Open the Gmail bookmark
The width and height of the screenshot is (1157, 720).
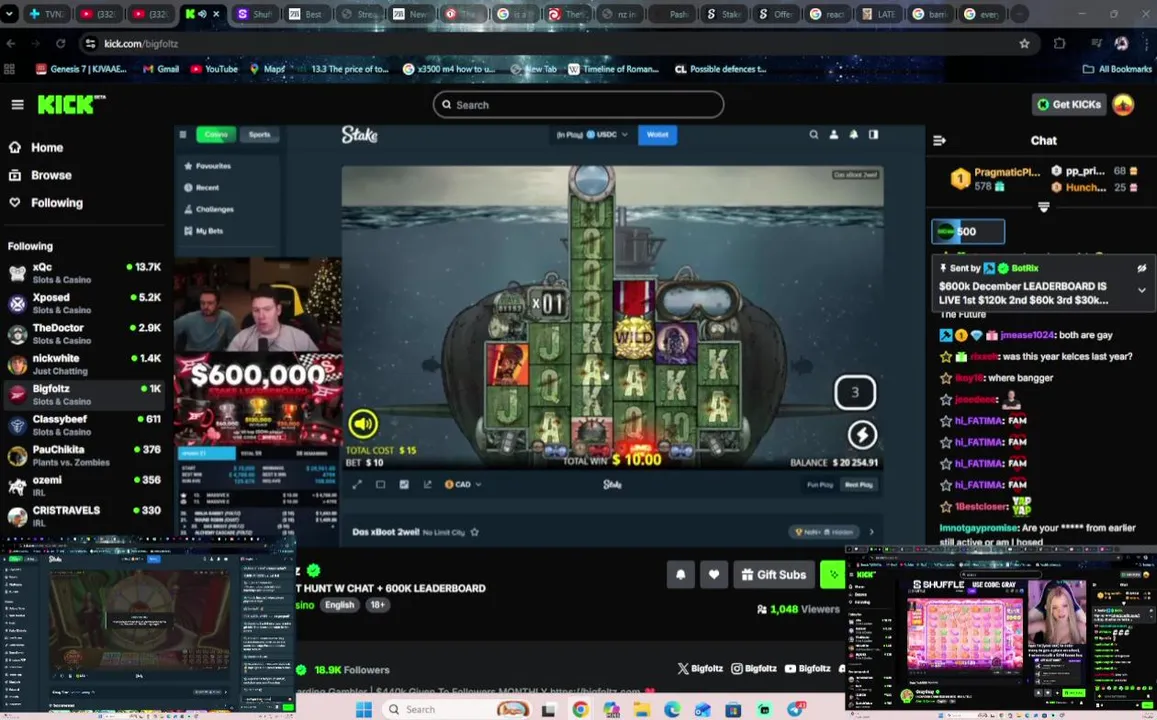(161, 69)
